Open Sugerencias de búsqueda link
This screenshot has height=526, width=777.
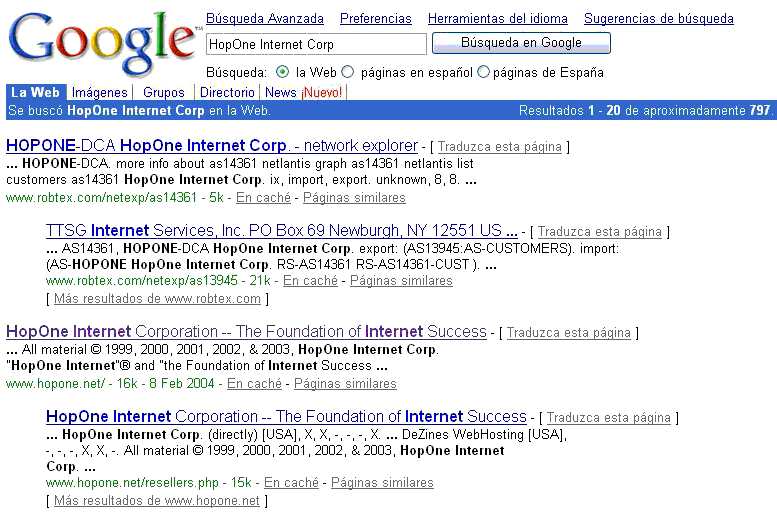tap(659, 19)
